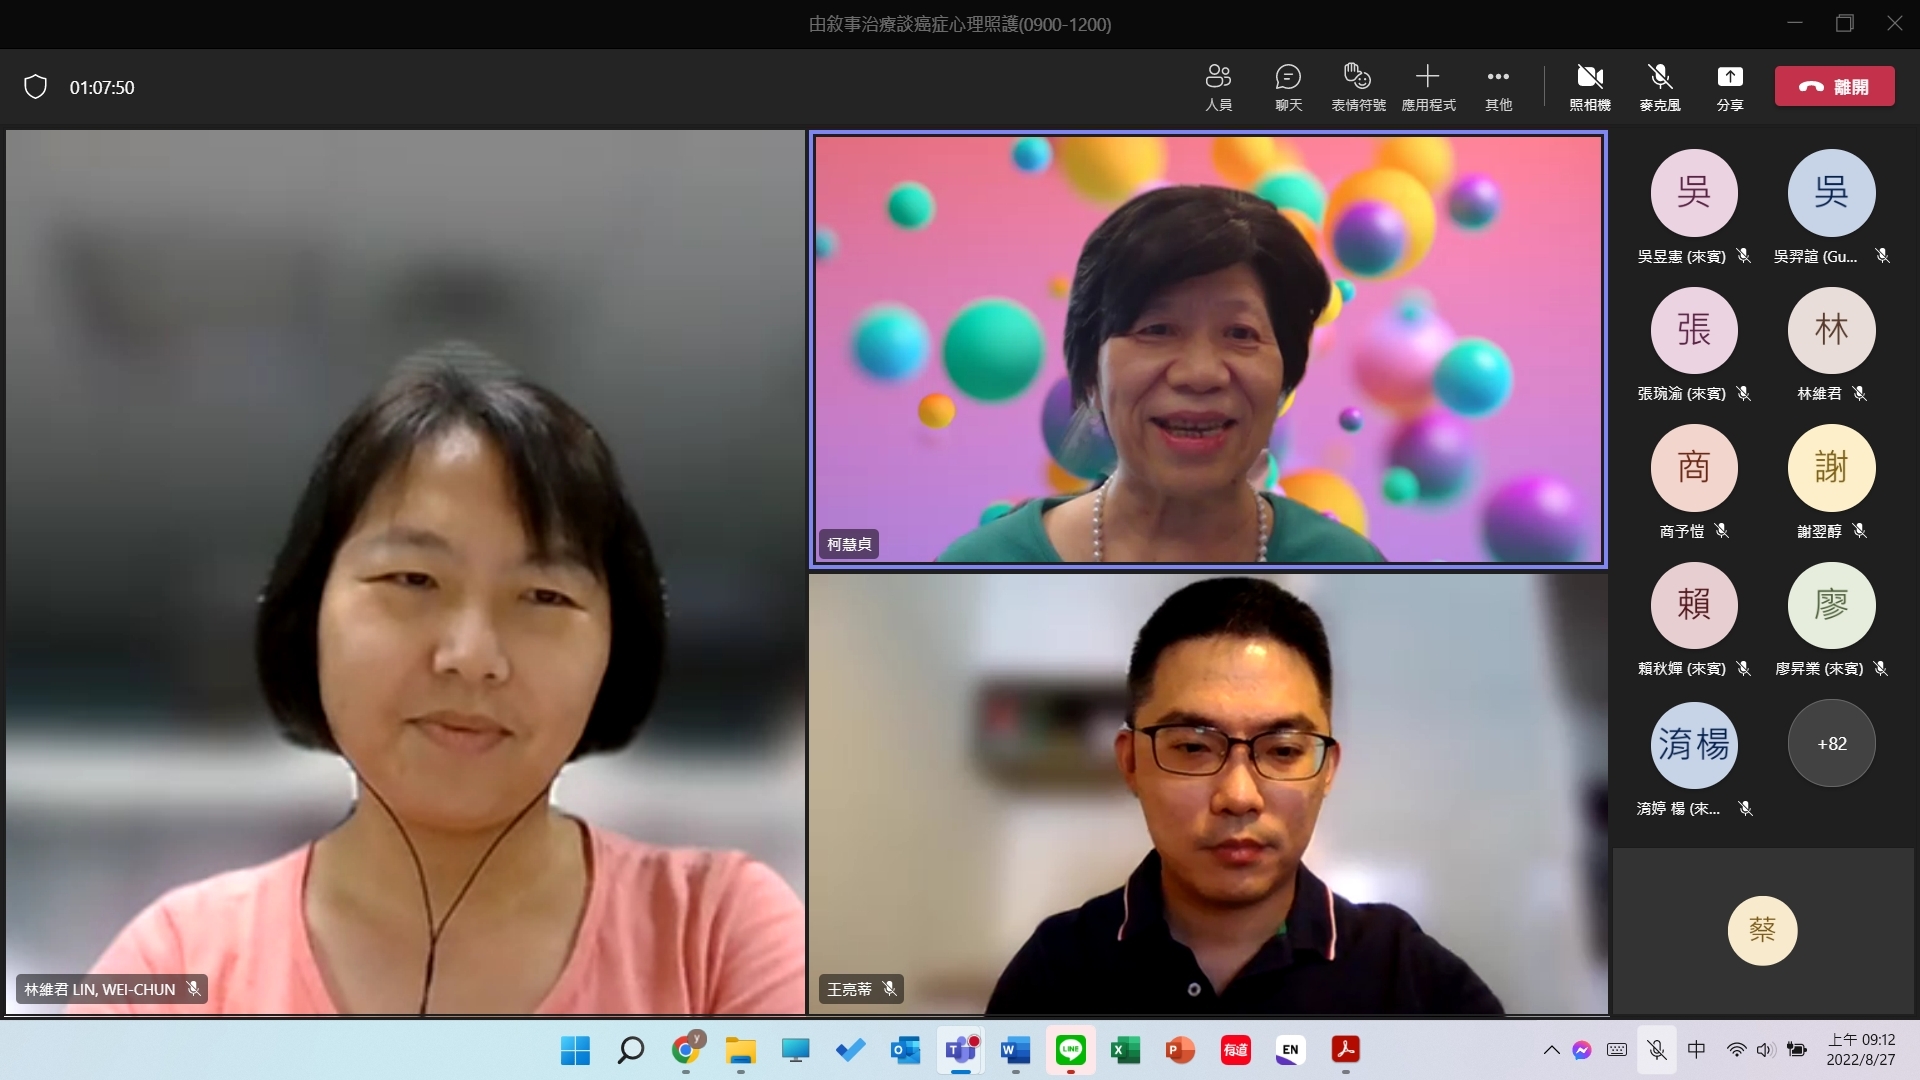This screenshot has width=1920, height=1080.
Task: Open LINE from the taskbar
Action: (x=1071, y=1050)
